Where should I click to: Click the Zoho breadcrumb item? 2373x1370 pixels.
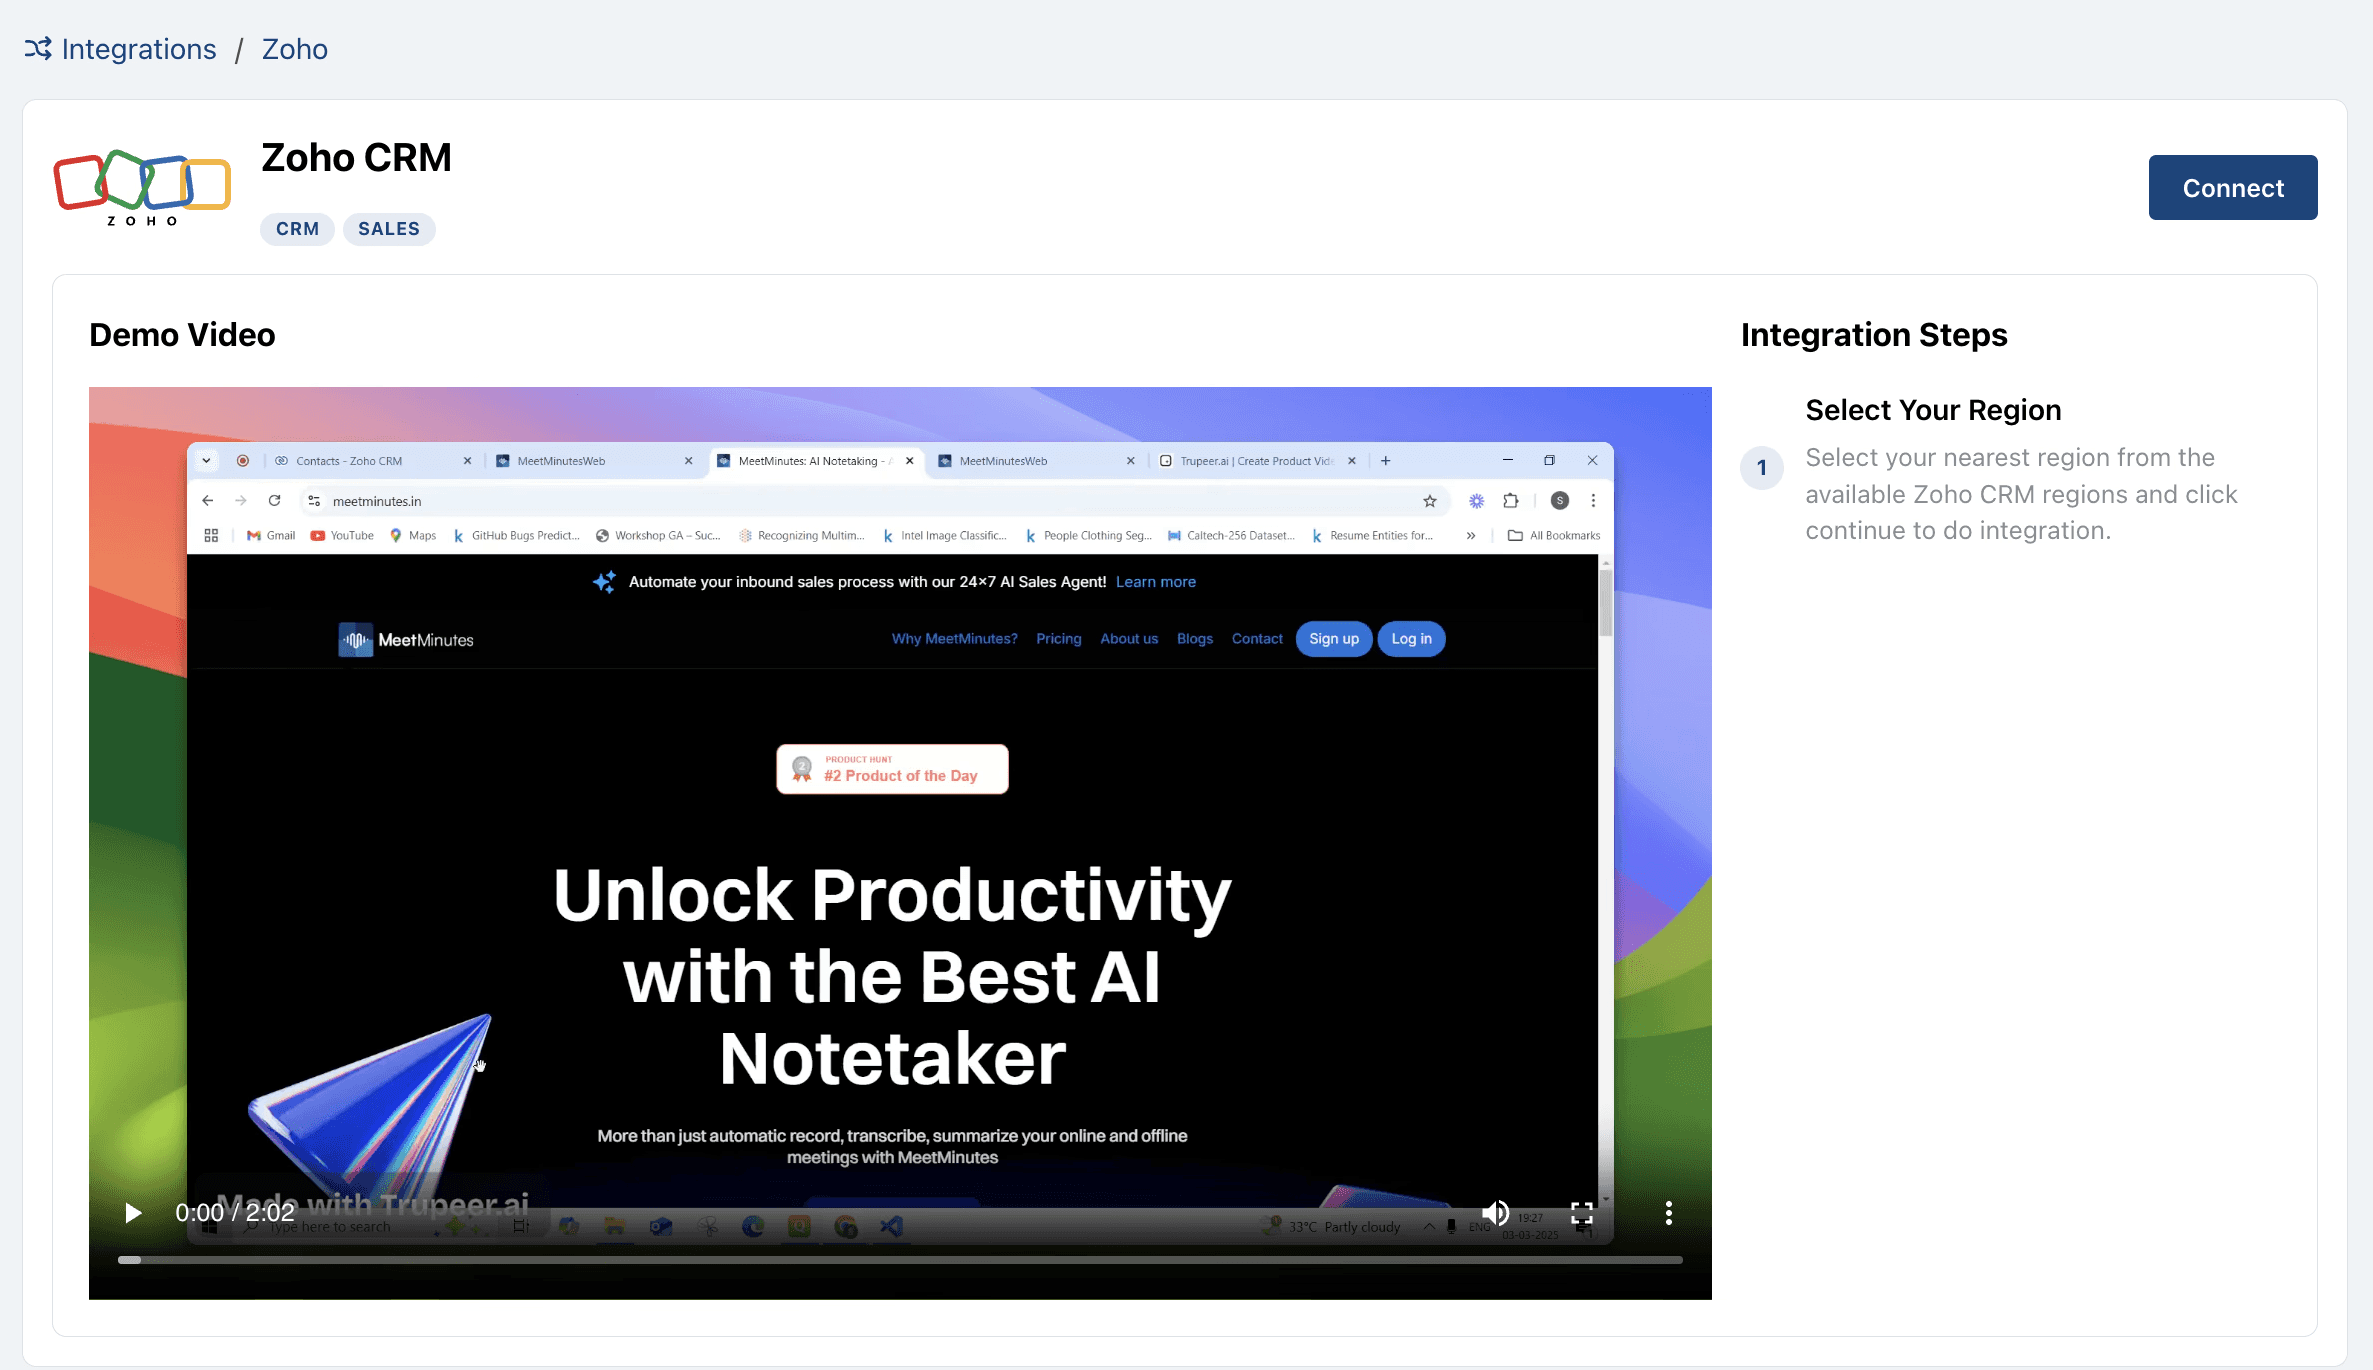[x=294, y=49]
